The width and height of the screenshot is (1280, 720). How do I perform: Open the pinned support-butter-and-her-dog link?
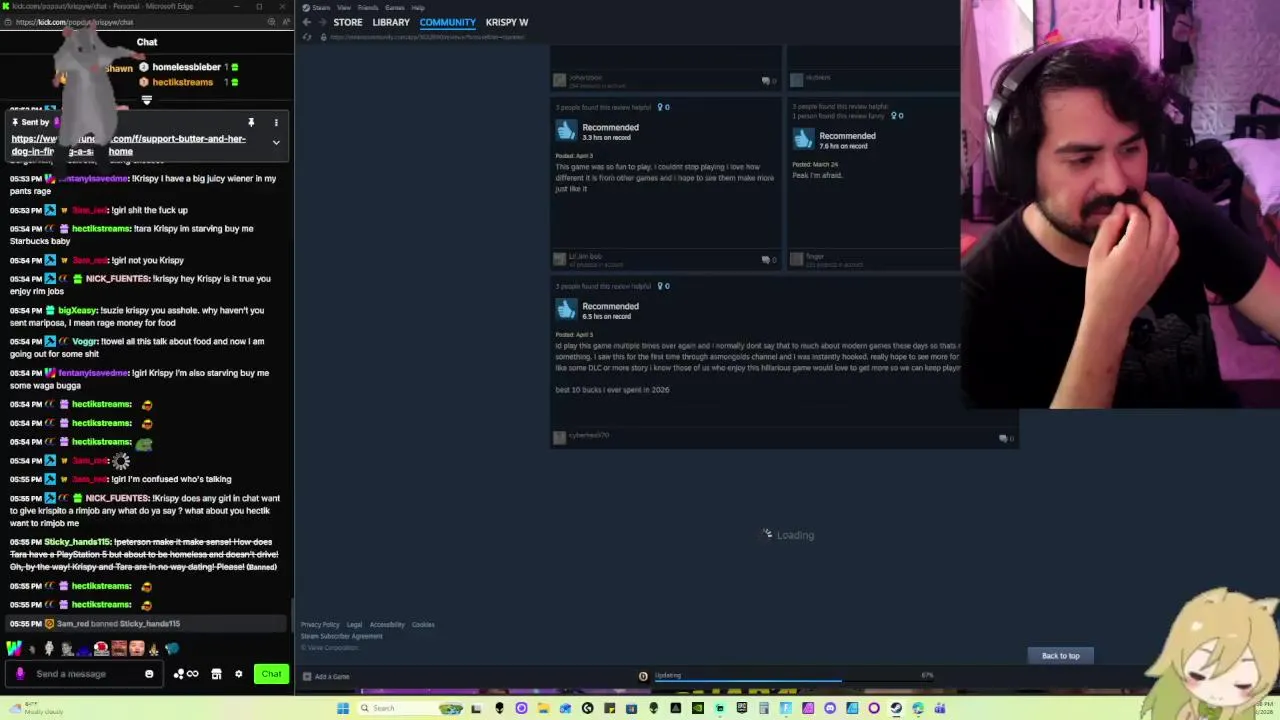click(128, 145)
